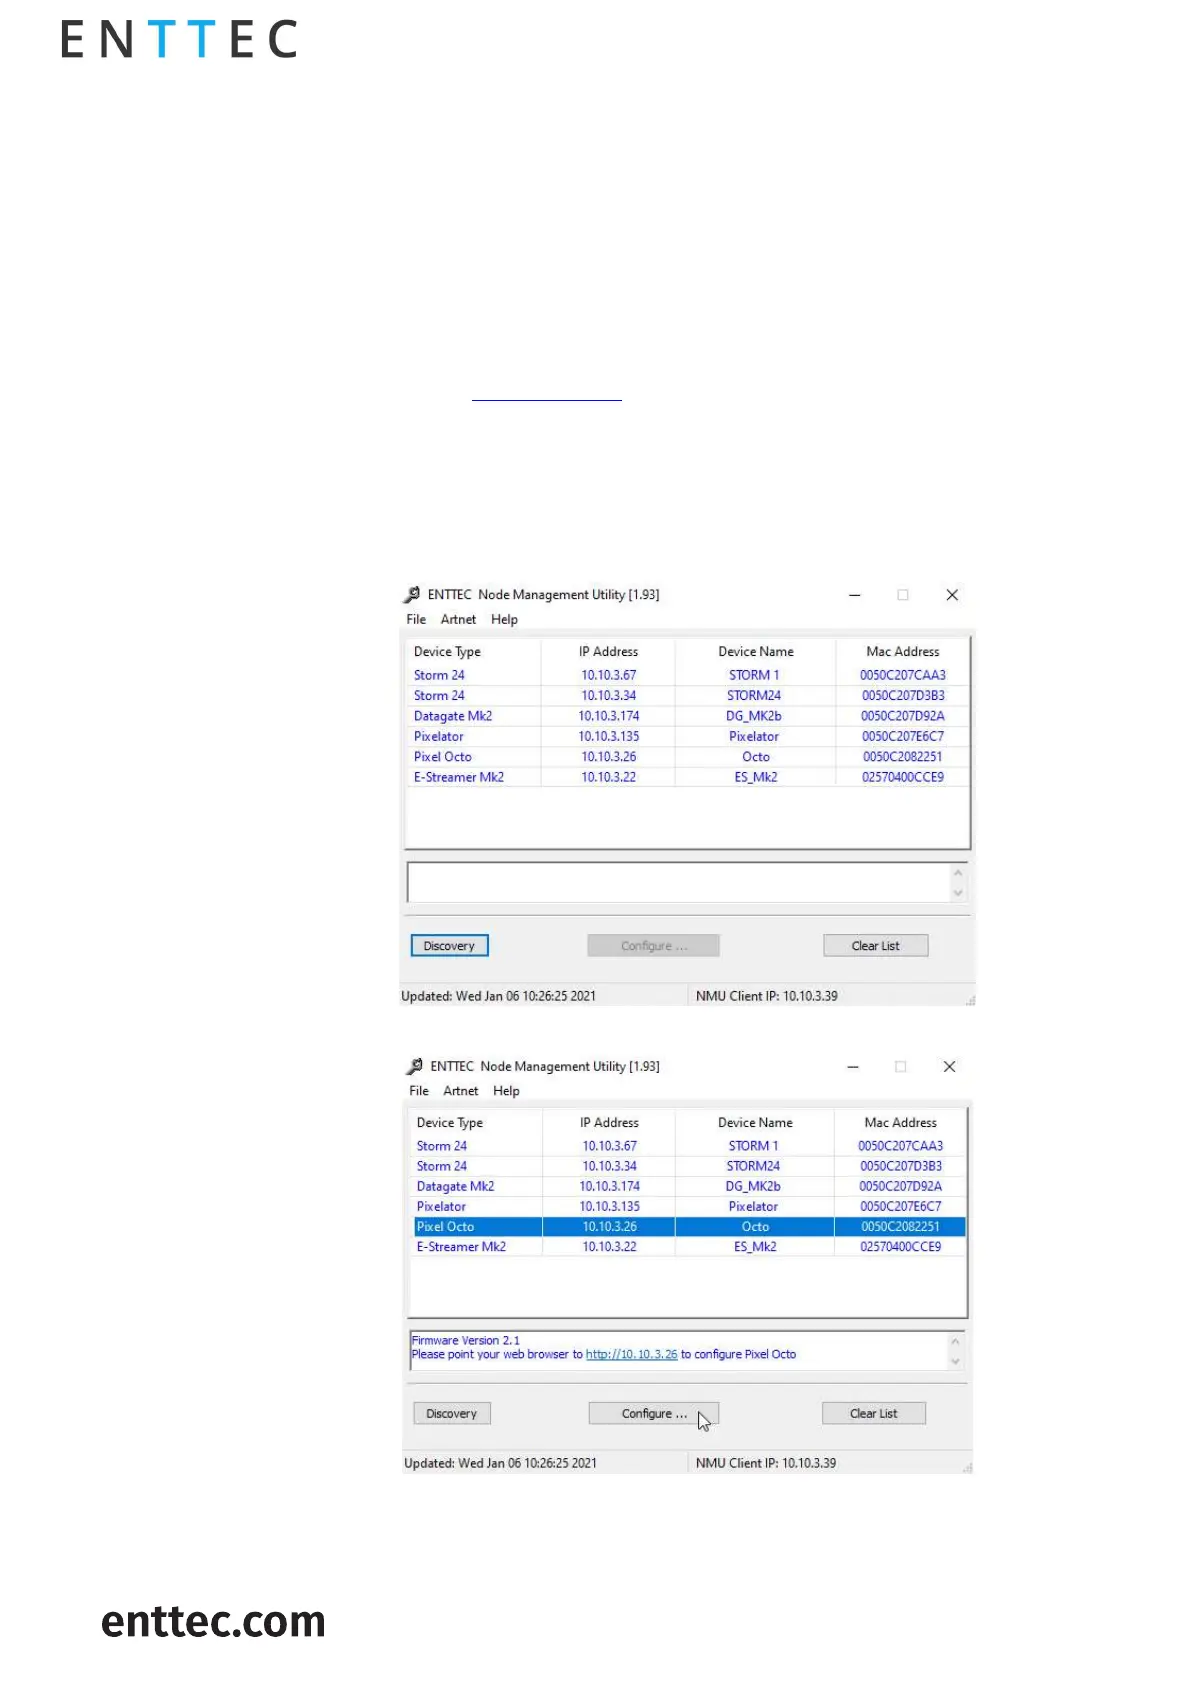Click IP Address column header in lower window
This screenshot has height=1684, width=1191.
pos(609,1123)
